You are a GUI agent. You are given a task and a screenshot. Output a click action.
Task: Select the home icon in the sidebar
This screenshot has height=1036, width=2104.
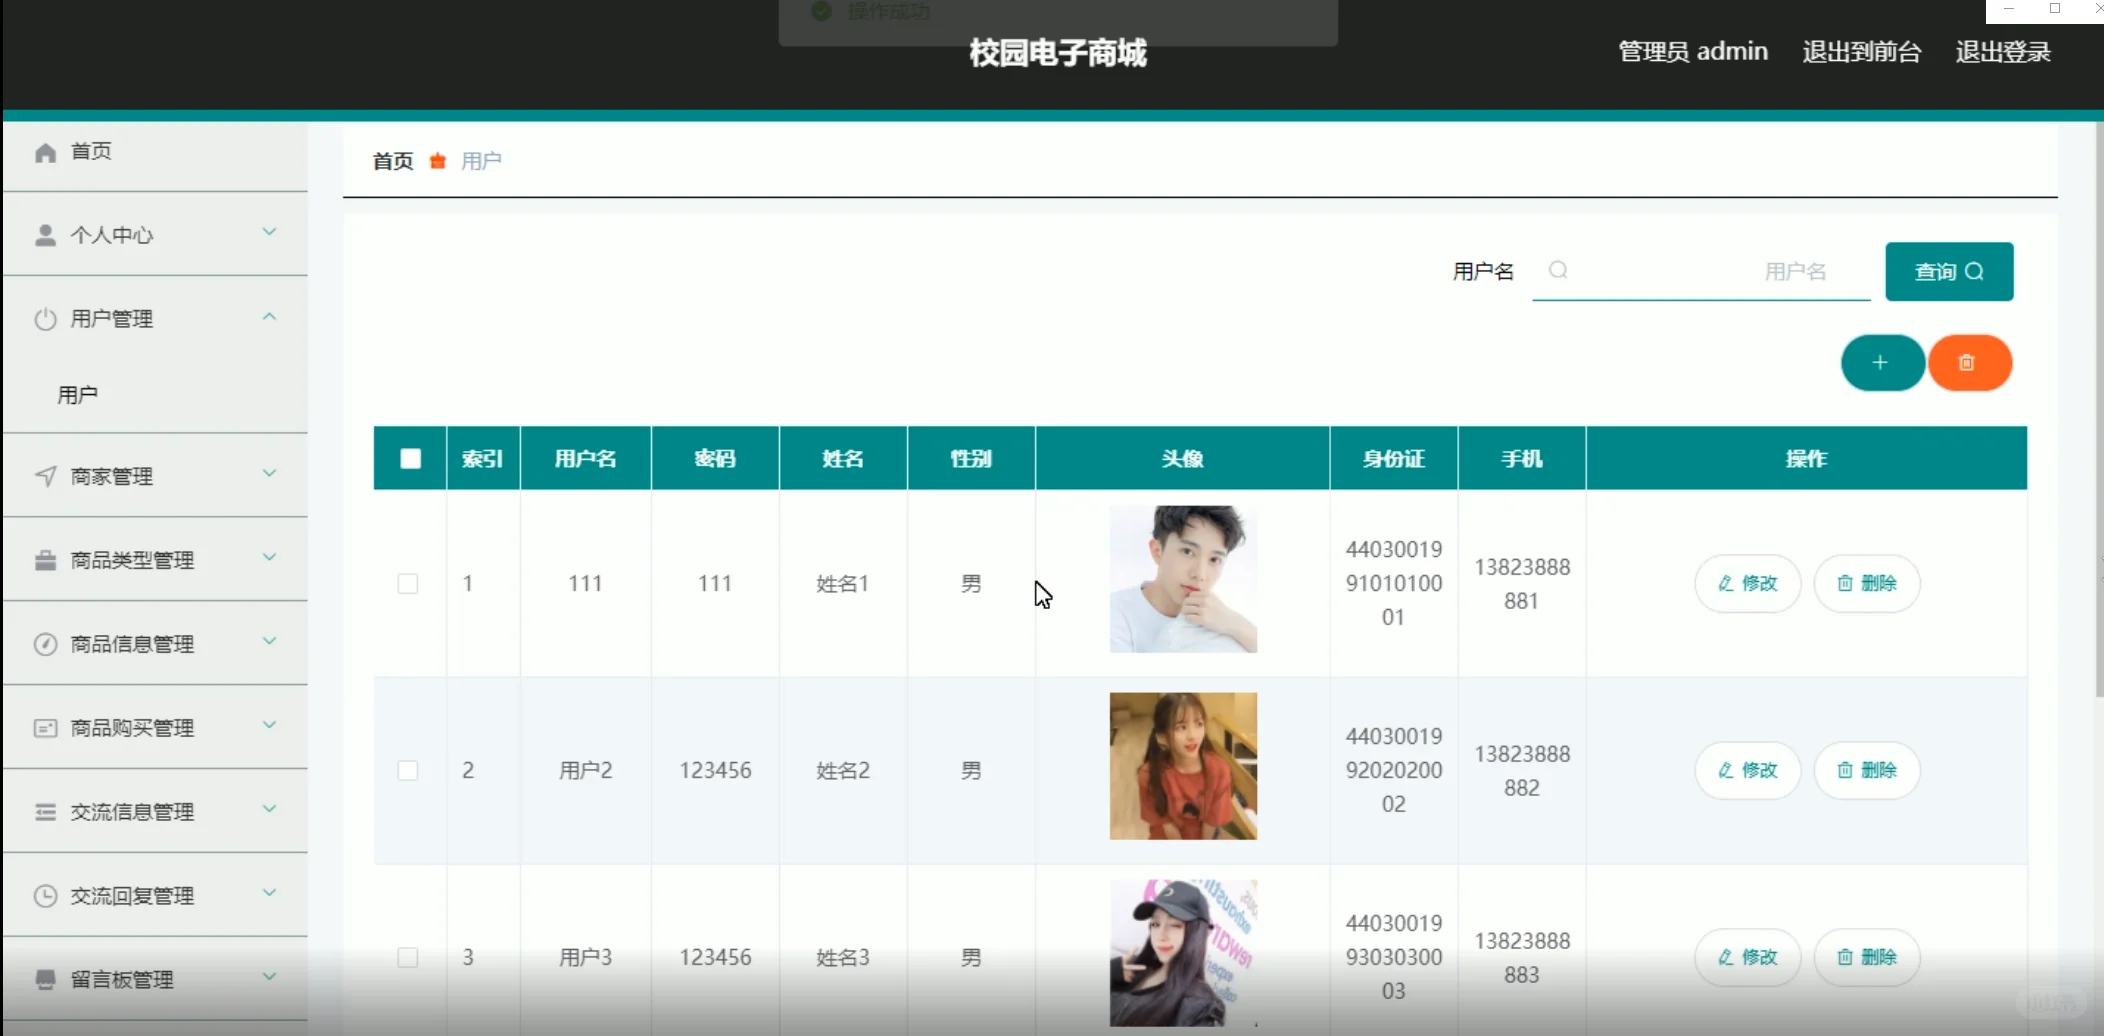[44, 151]
